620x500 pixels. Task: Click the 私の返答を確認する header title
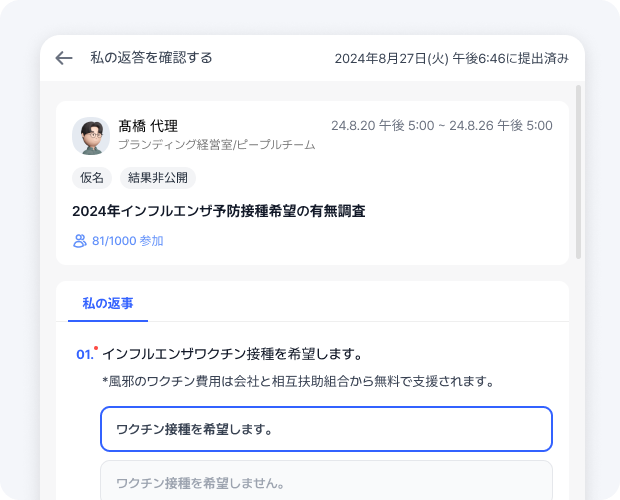click(151, 58)
